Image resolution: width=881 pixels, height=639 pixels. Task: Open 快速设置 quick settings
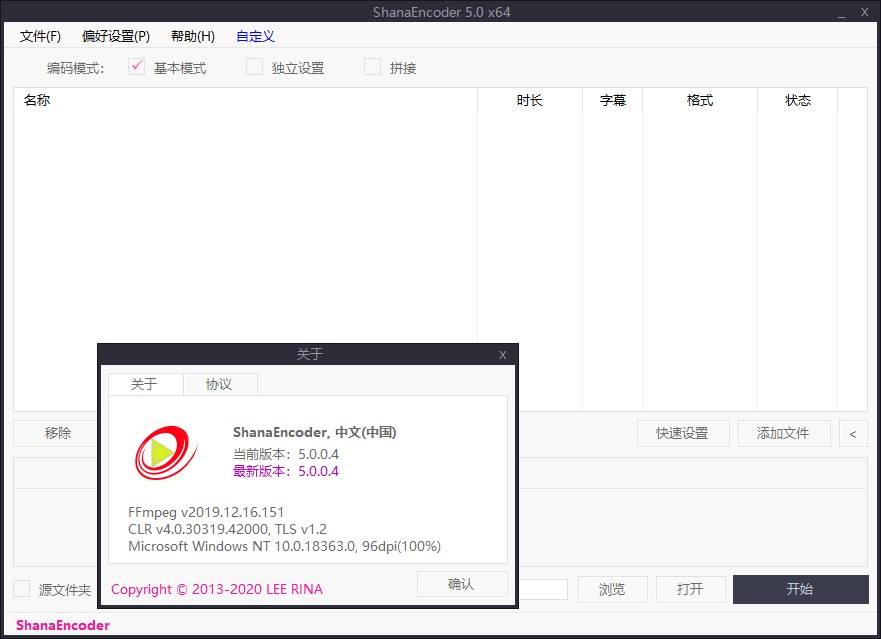point(682,433)
